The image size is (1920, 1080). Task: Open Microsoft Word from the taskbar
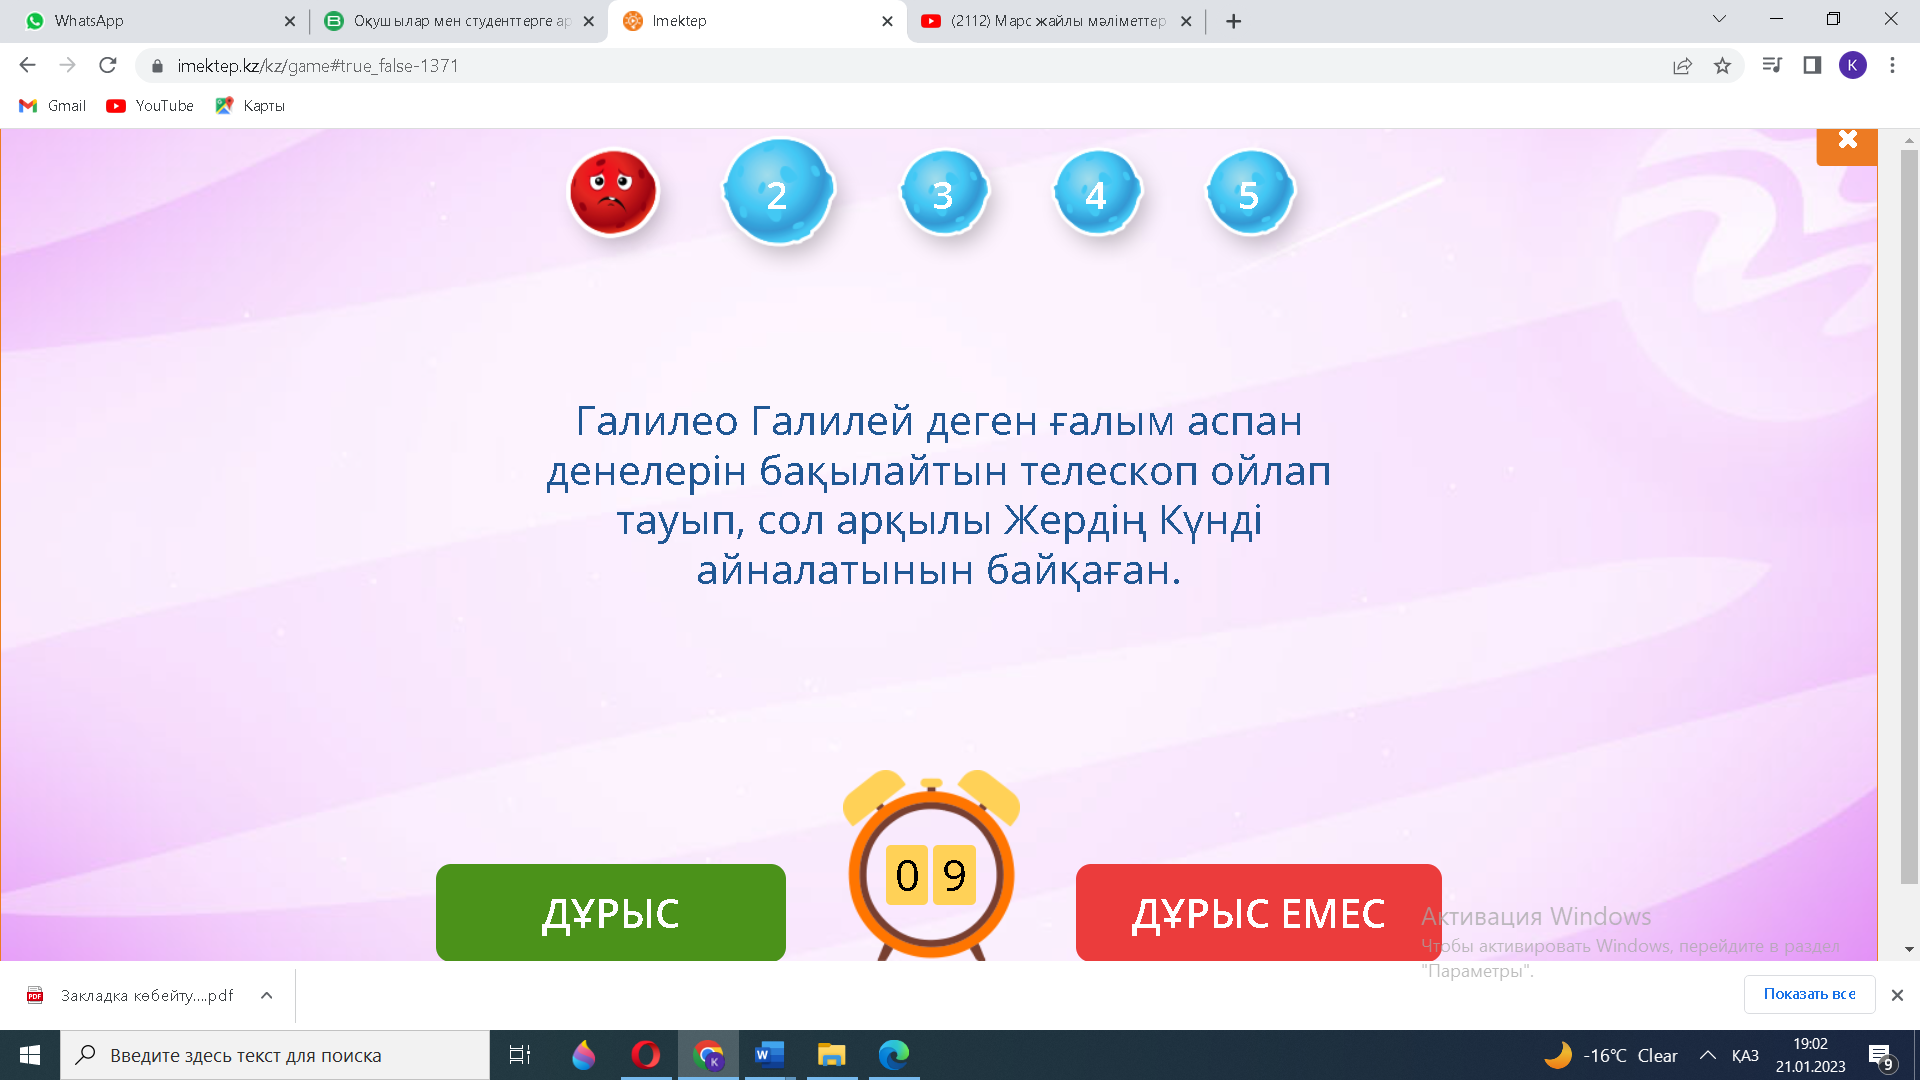tap(768, 1055)
